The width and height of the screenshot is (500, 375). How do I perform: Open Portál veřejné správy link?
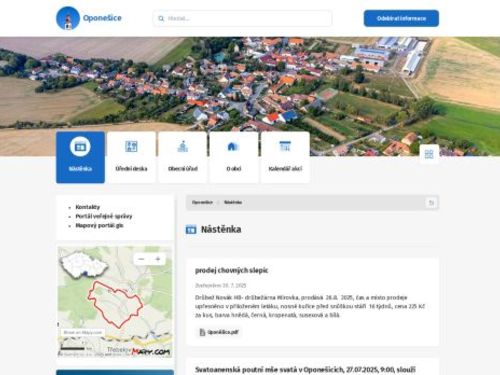tap(104, 216)
